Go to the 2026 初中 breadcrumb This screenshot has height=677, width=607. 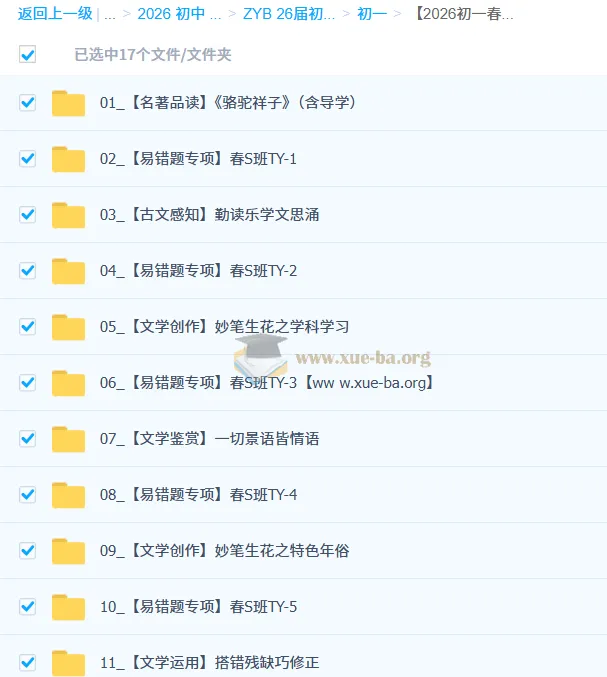179,14
